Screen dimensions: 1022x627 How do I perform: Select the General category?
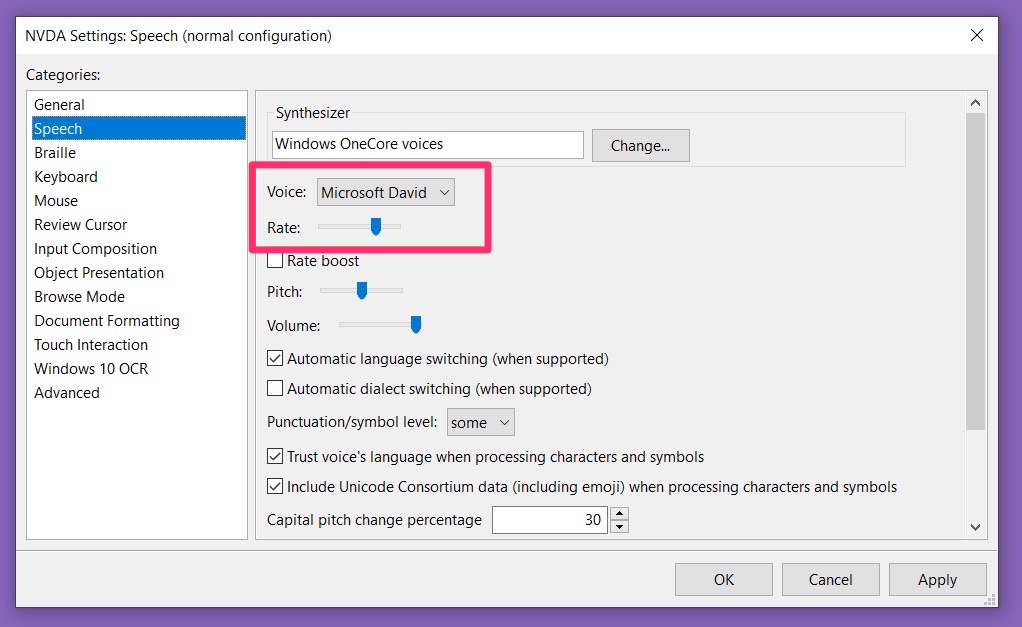tap(59, 104)
